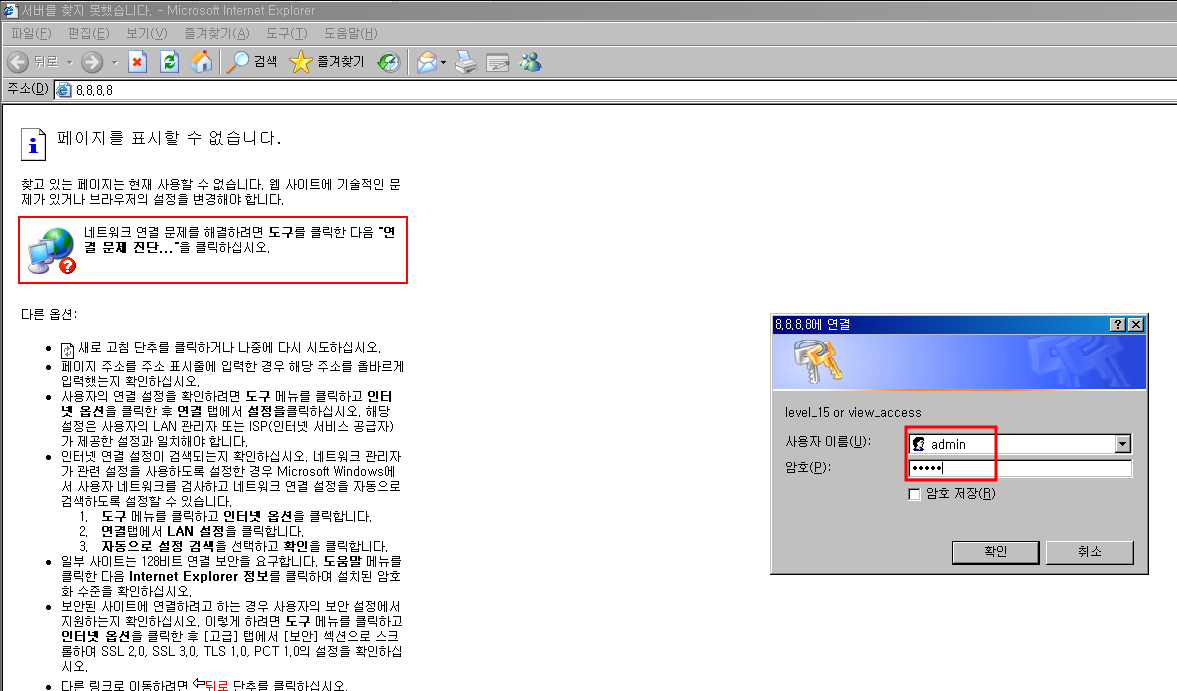Screen dimensions: 1177x691
Task: Click the address bar showing 8.8.8.8
Action: point(616,90)
